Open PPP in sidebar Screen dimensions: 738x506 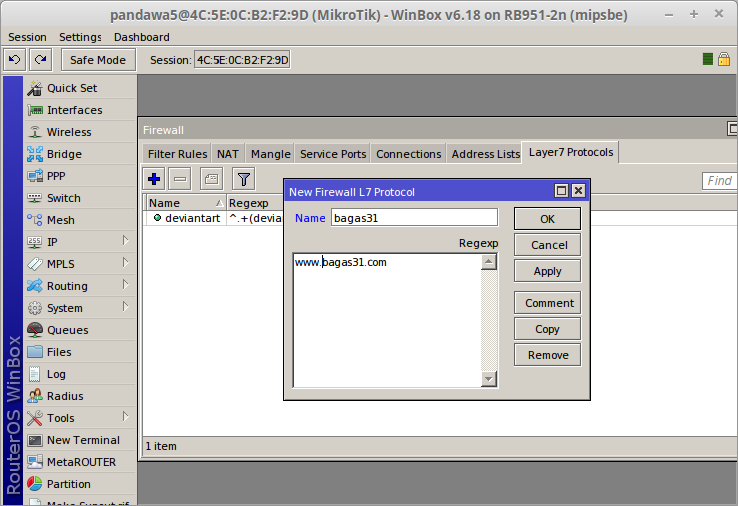[x=80, y=176]
